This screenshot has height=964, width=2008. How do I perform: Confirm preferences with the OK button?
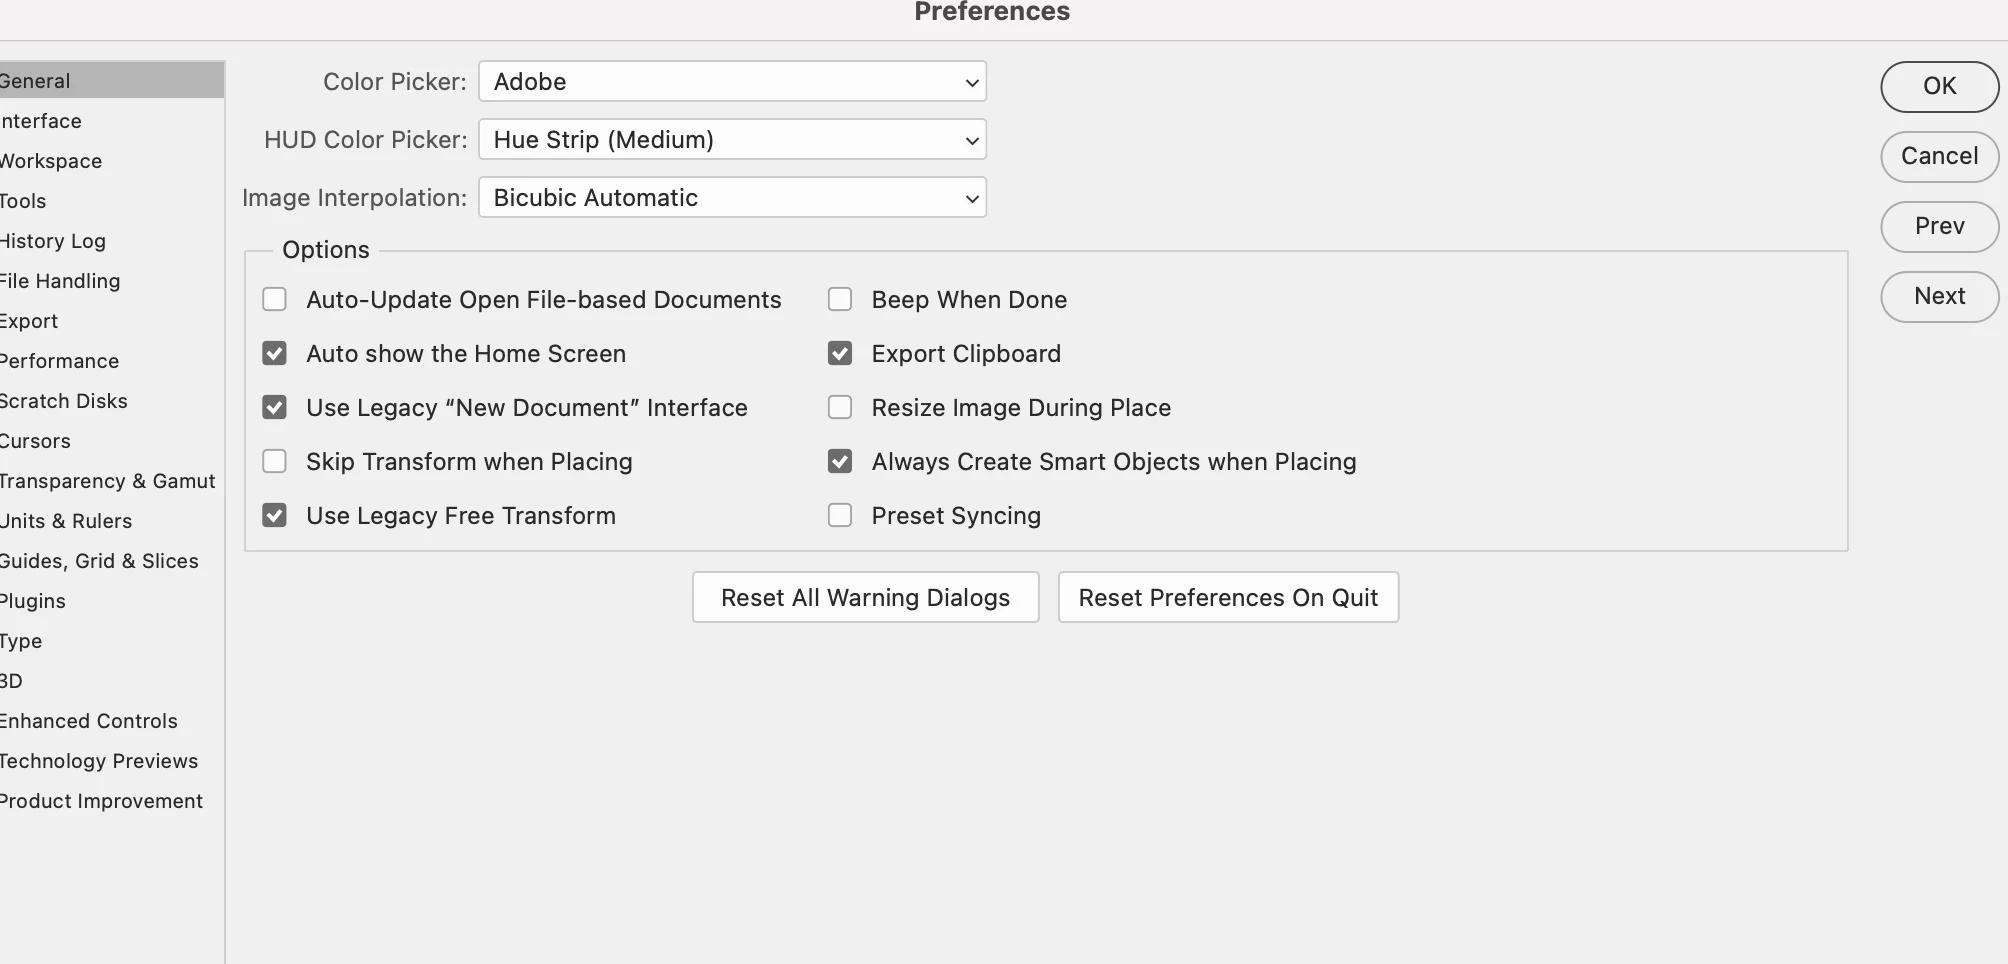1939,86
